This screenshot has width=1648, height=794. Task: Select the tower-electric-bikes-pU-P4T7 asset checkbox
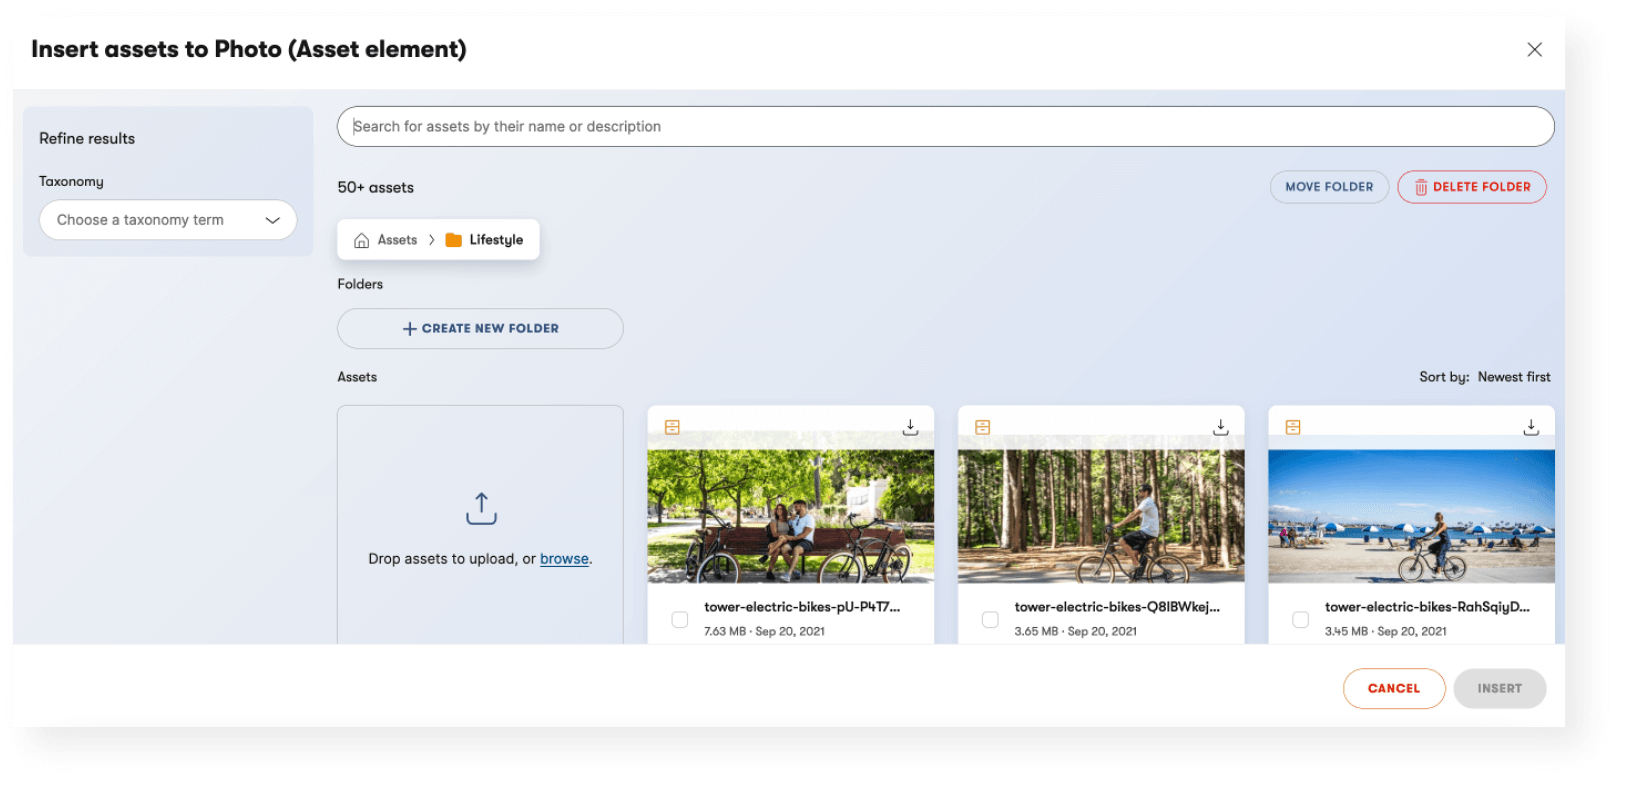click(680, 619)
